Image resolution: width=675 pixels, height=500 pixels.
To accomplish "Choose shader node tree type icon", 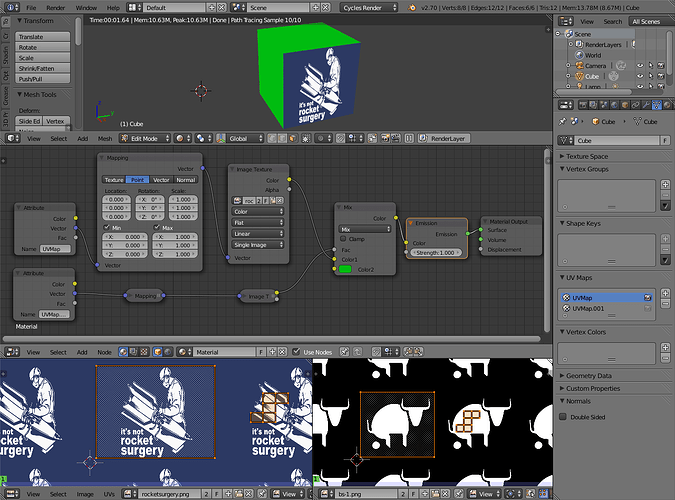I will coord(124,352).
